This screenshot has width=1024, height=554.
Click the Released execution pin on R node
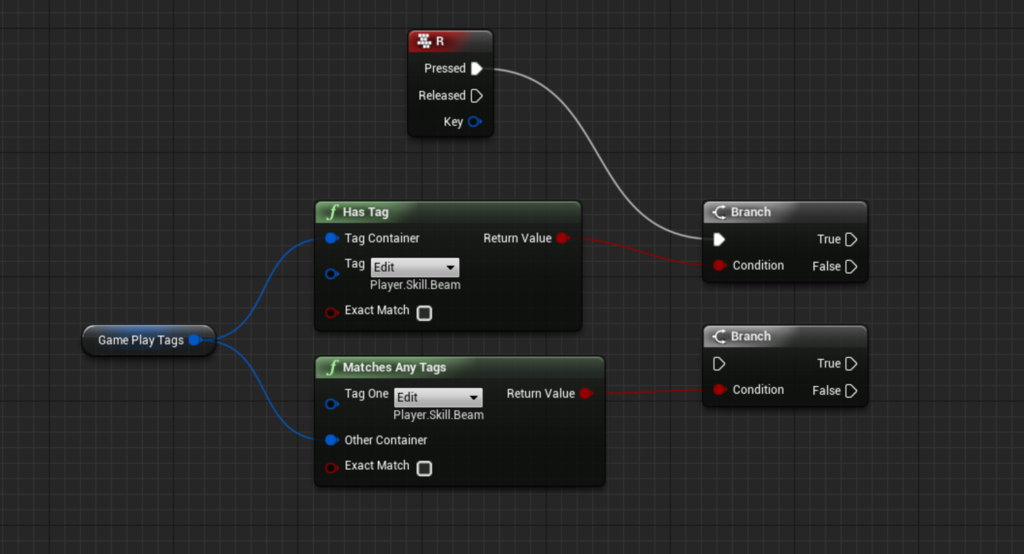[x=477, y=96]
